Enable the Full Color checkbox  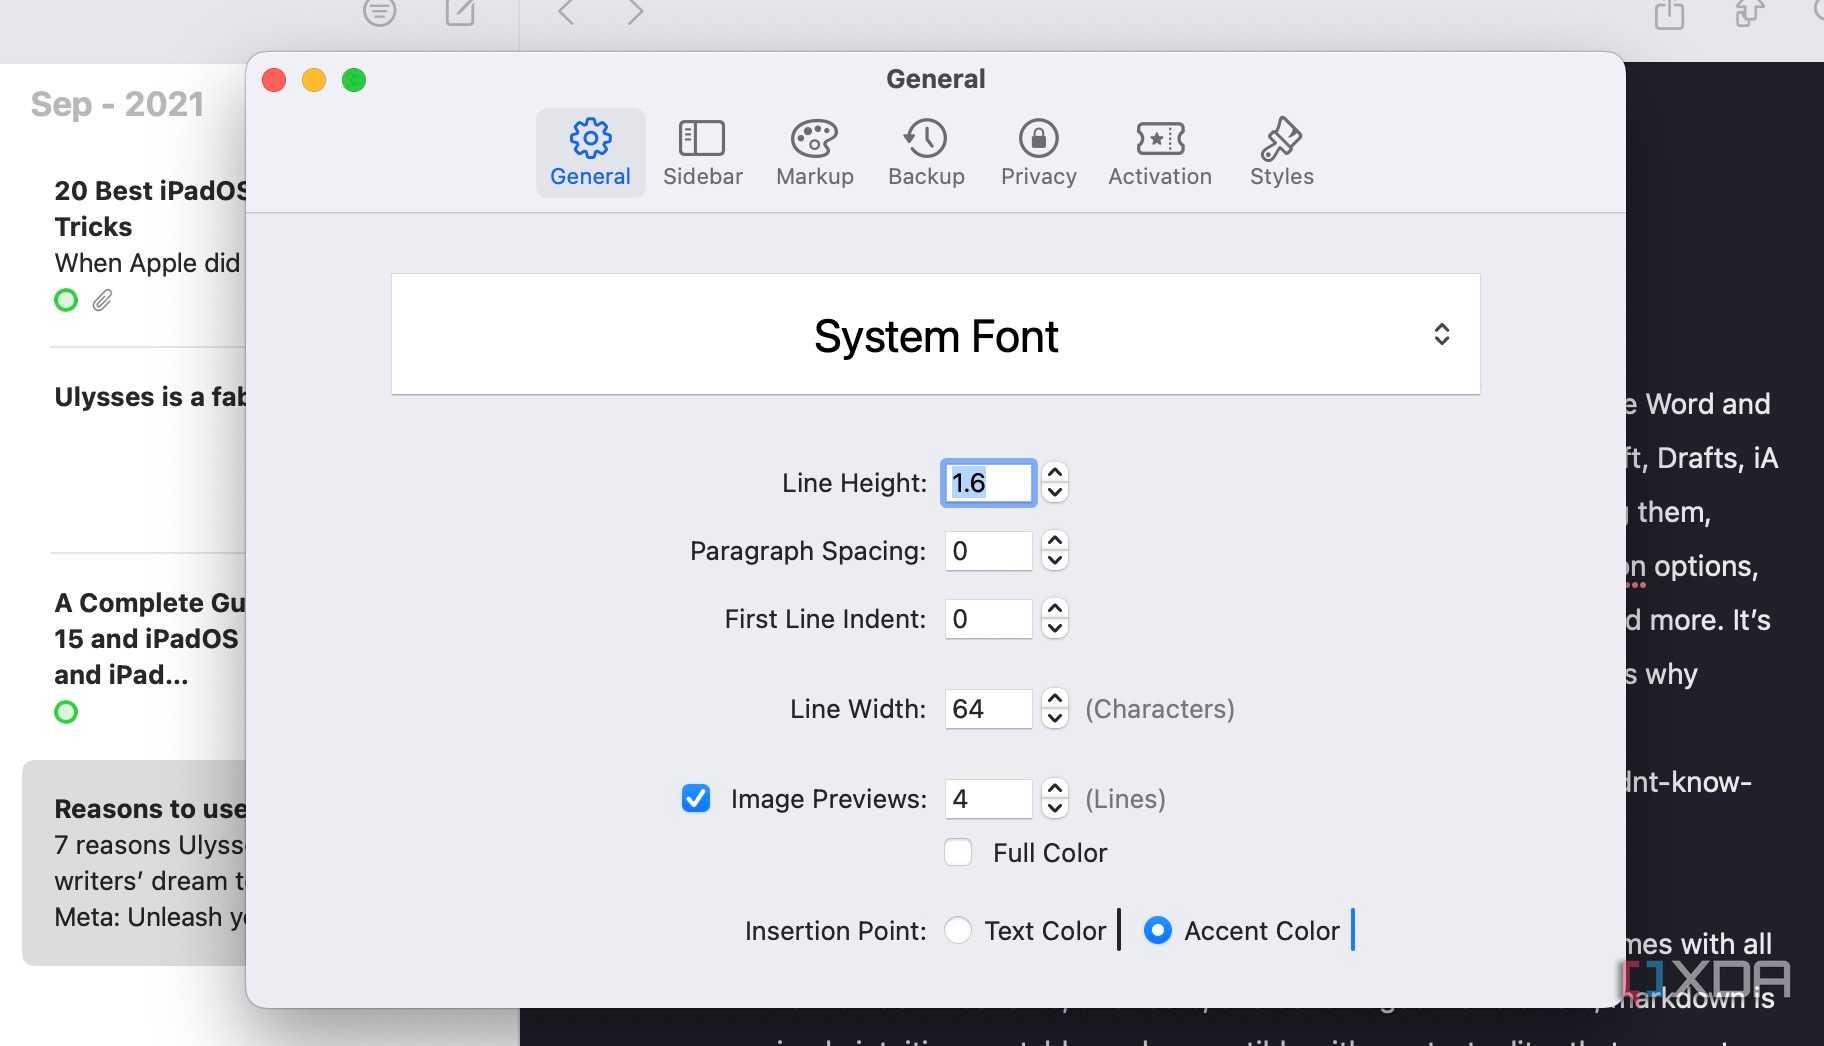[958, 852]
